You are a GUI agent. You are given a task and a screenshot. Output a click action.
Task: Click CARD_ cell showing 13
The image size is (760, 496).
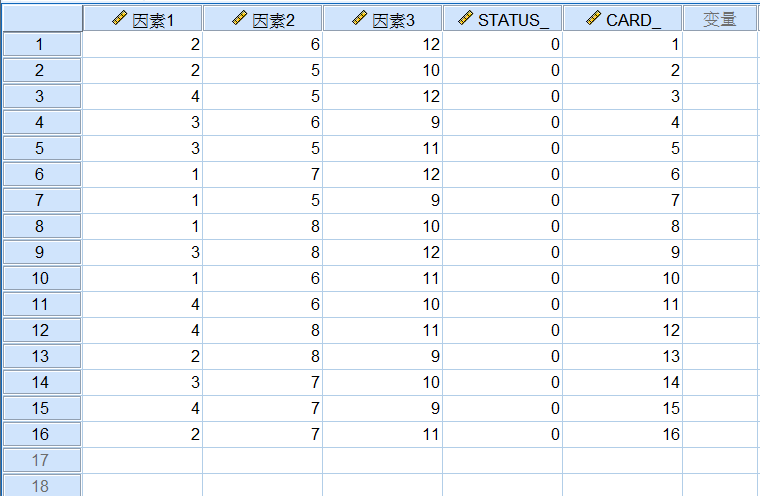point(623,356)
